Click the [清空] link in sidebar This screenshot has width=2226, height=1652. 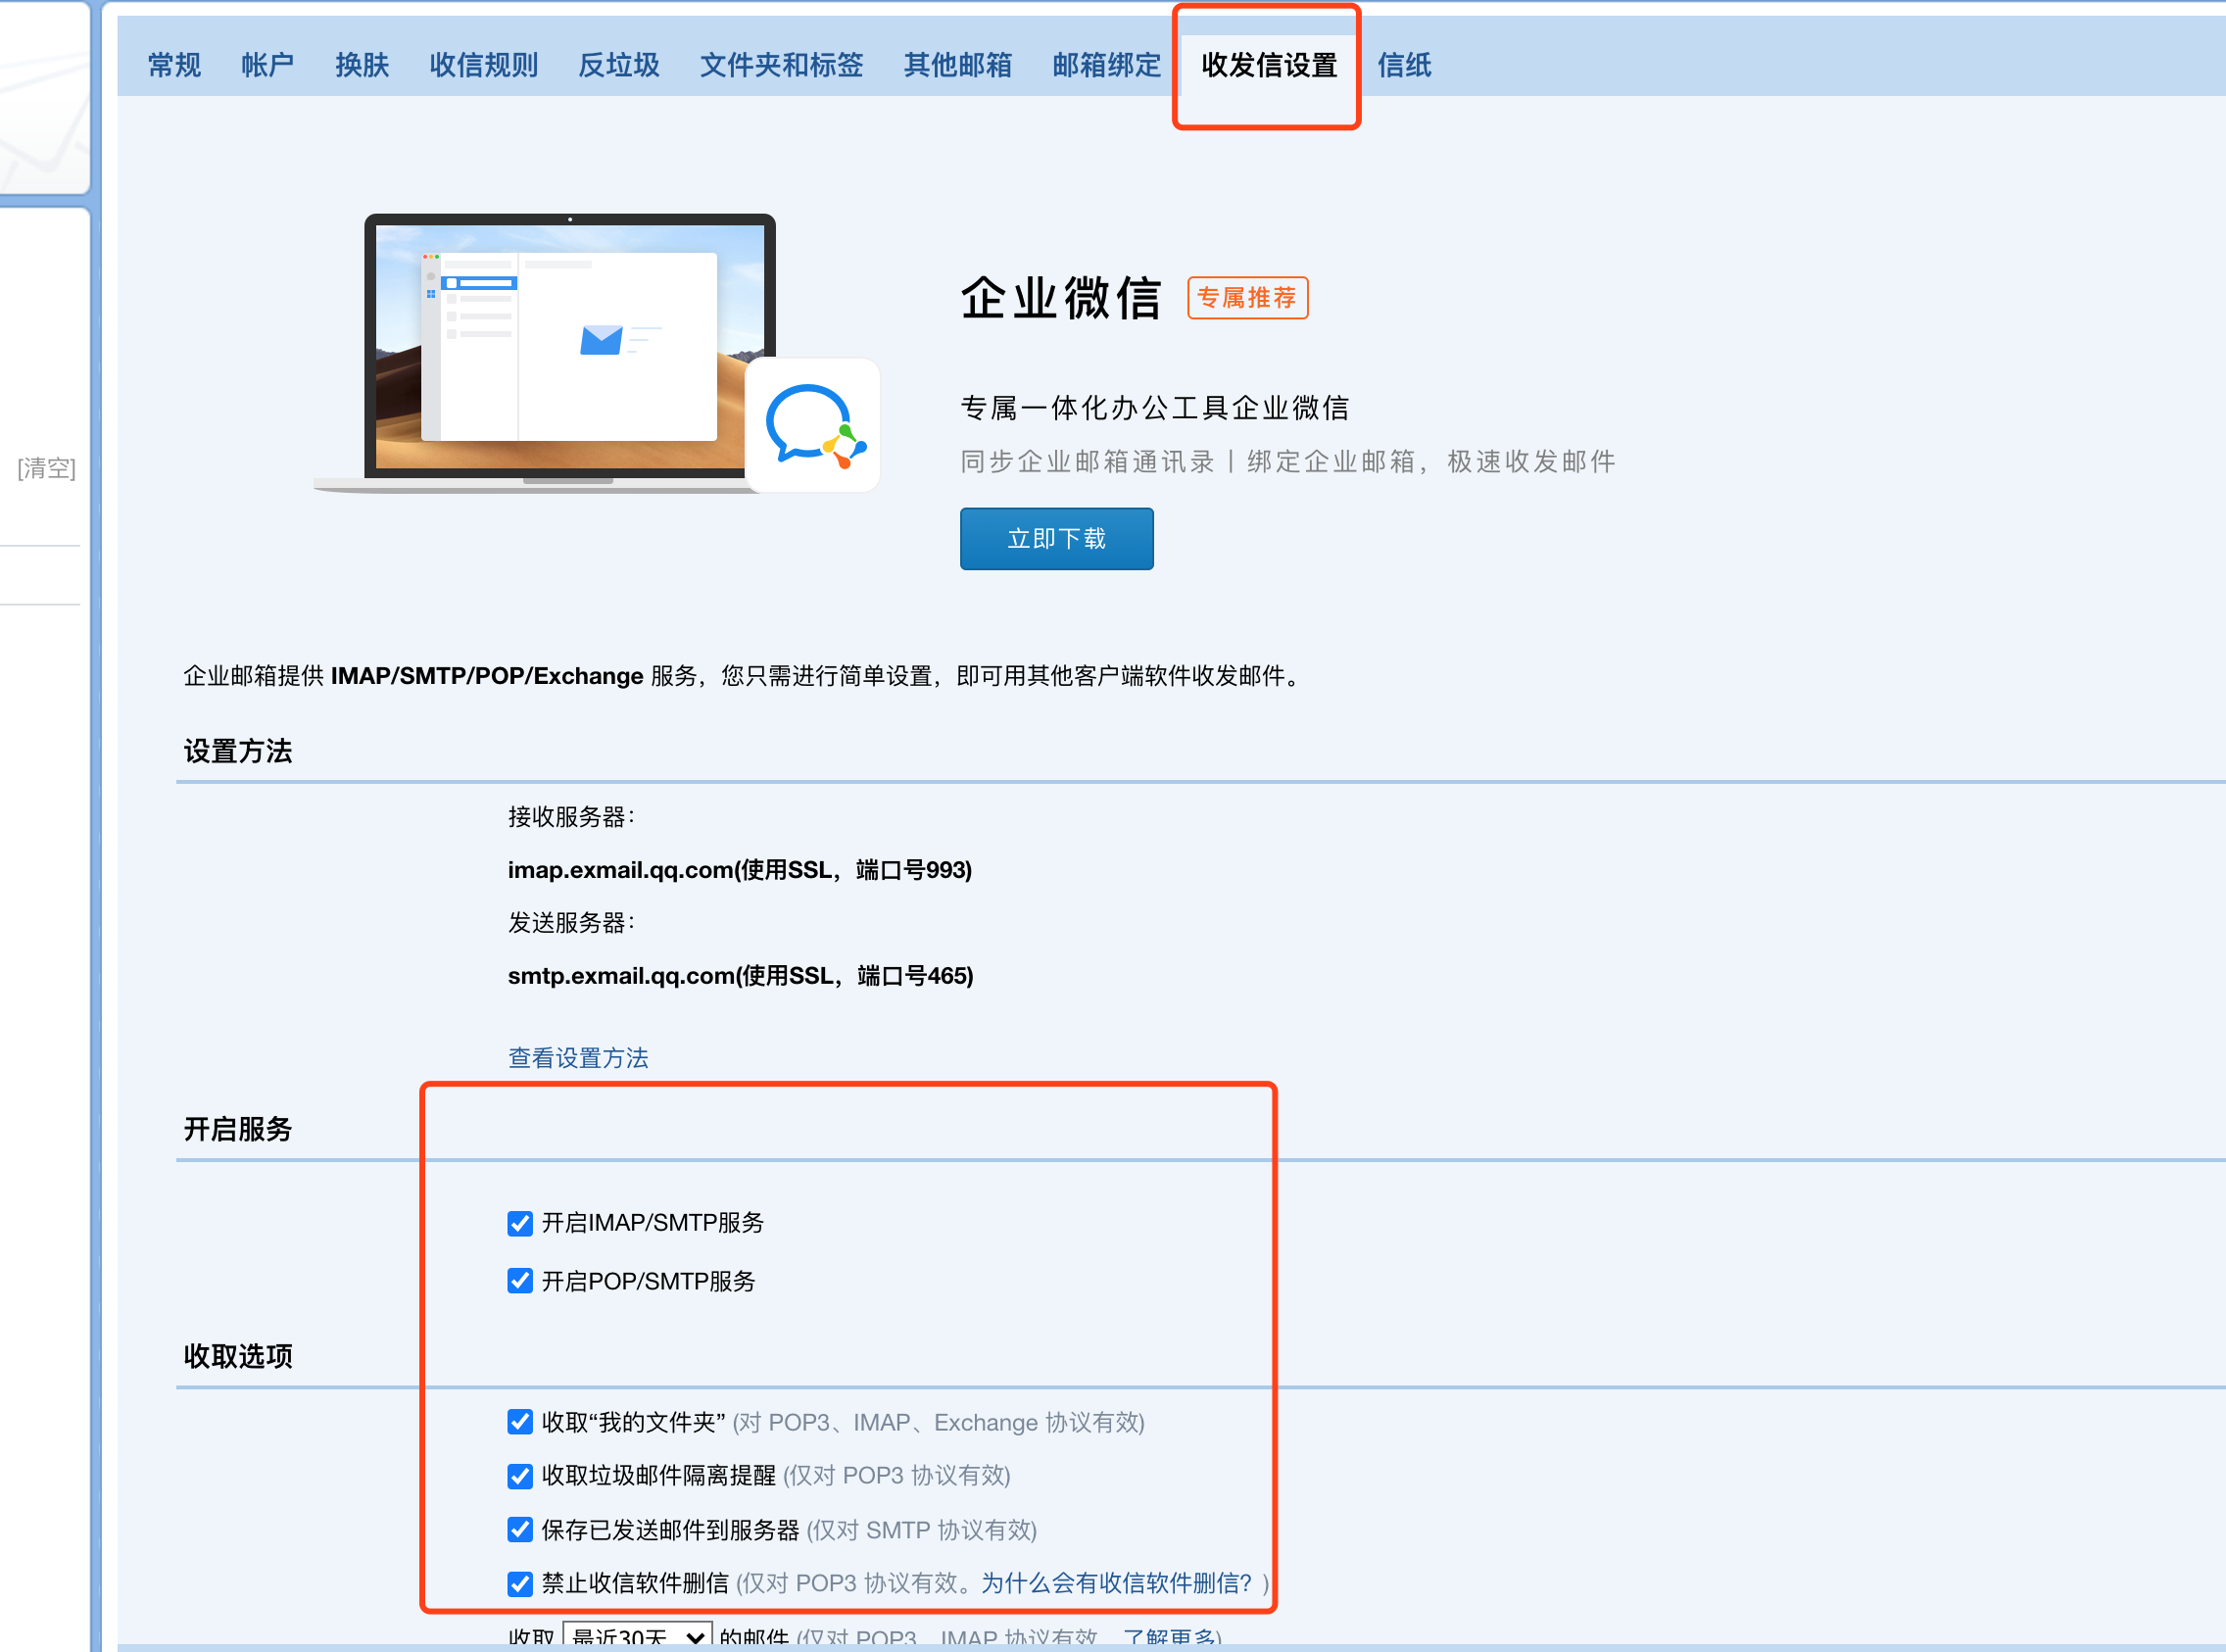click(46, 468)
